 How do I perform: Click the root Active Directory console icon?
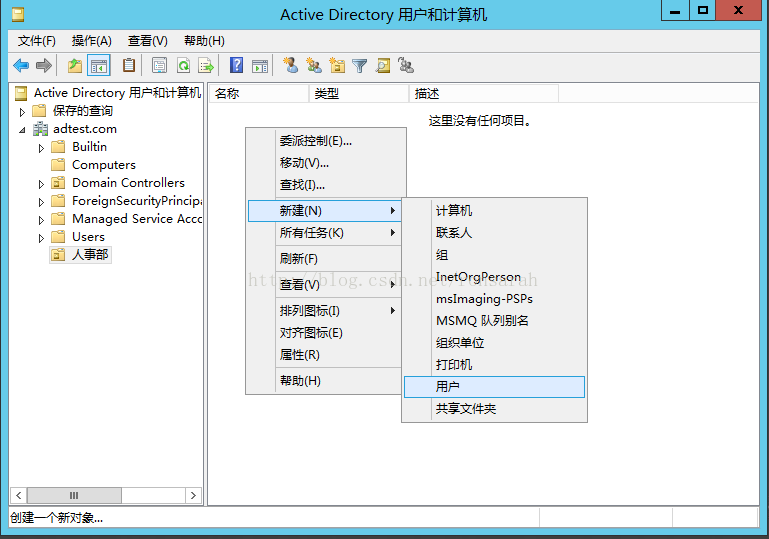21,93
